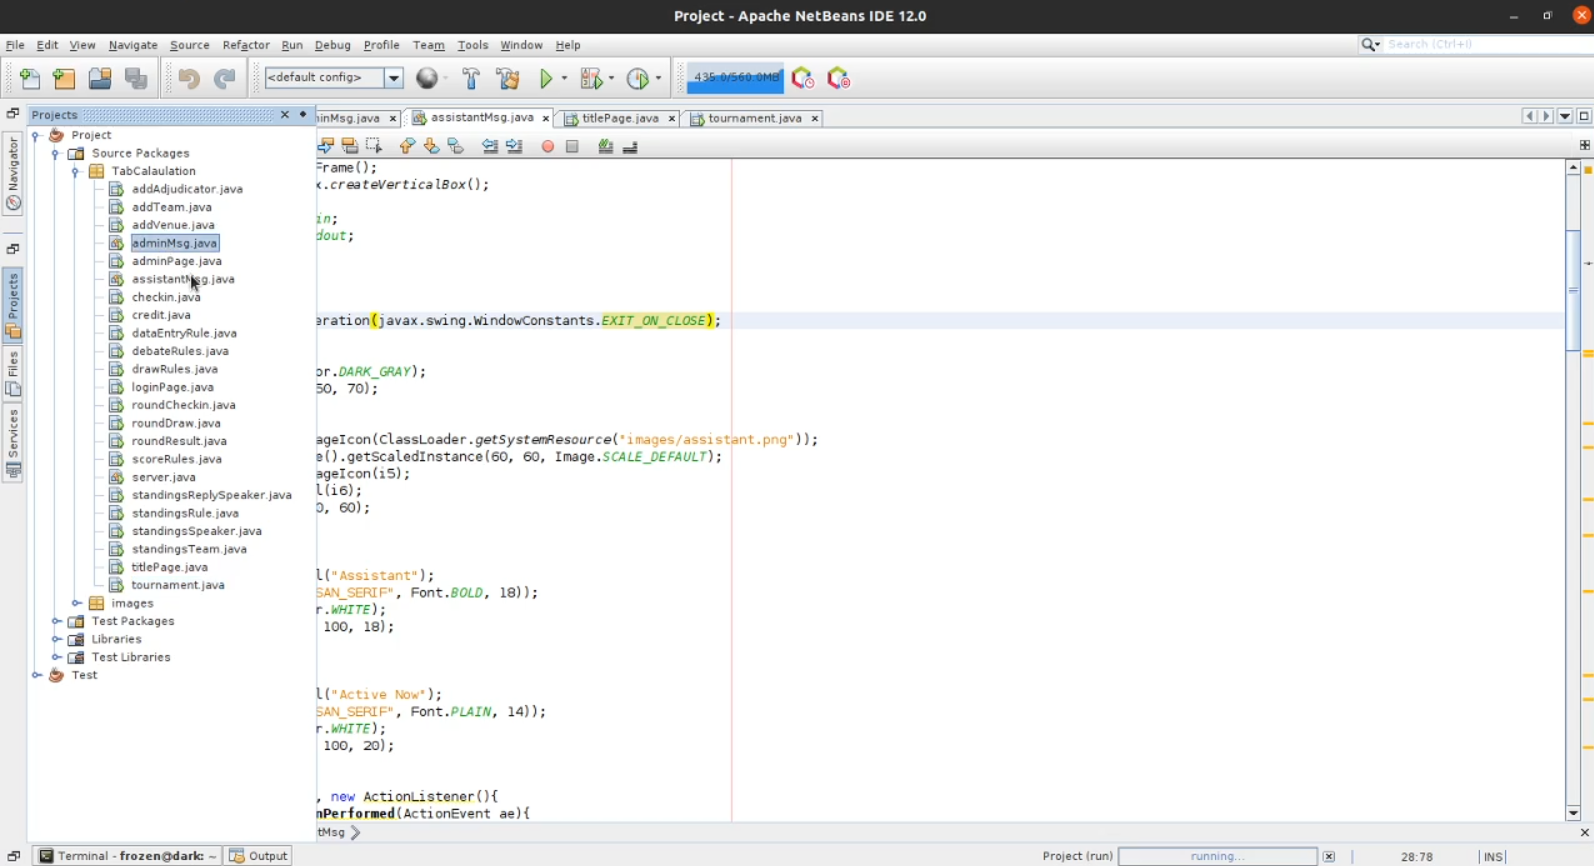Cancel the running Project (run) task

(x=1329, y=856)
